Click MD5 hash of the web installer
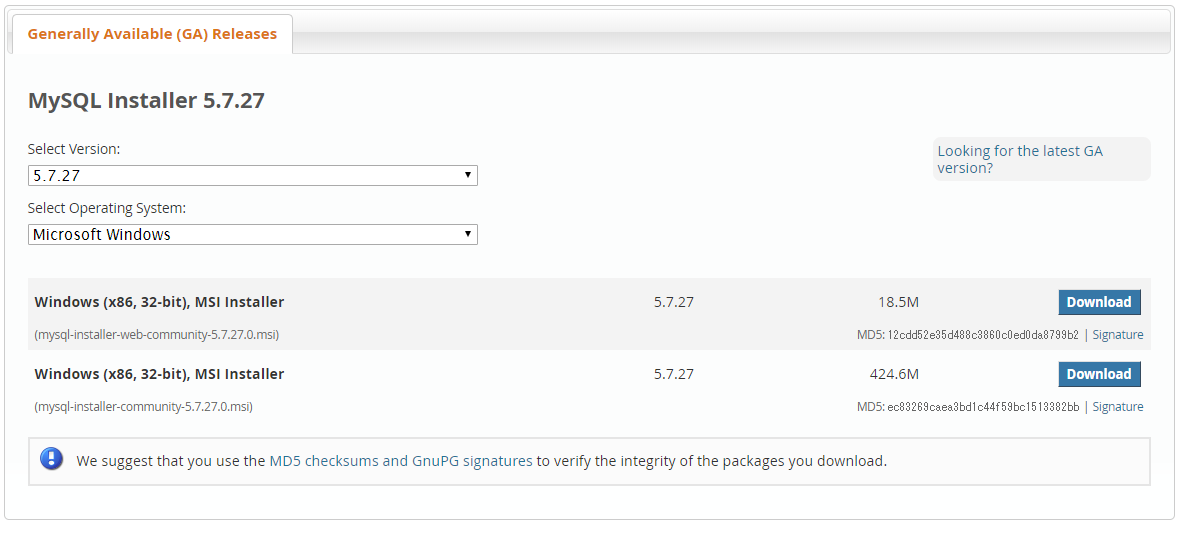This screenshot has width=1189, height=535. pyautogui.click(x=983, y=335)
